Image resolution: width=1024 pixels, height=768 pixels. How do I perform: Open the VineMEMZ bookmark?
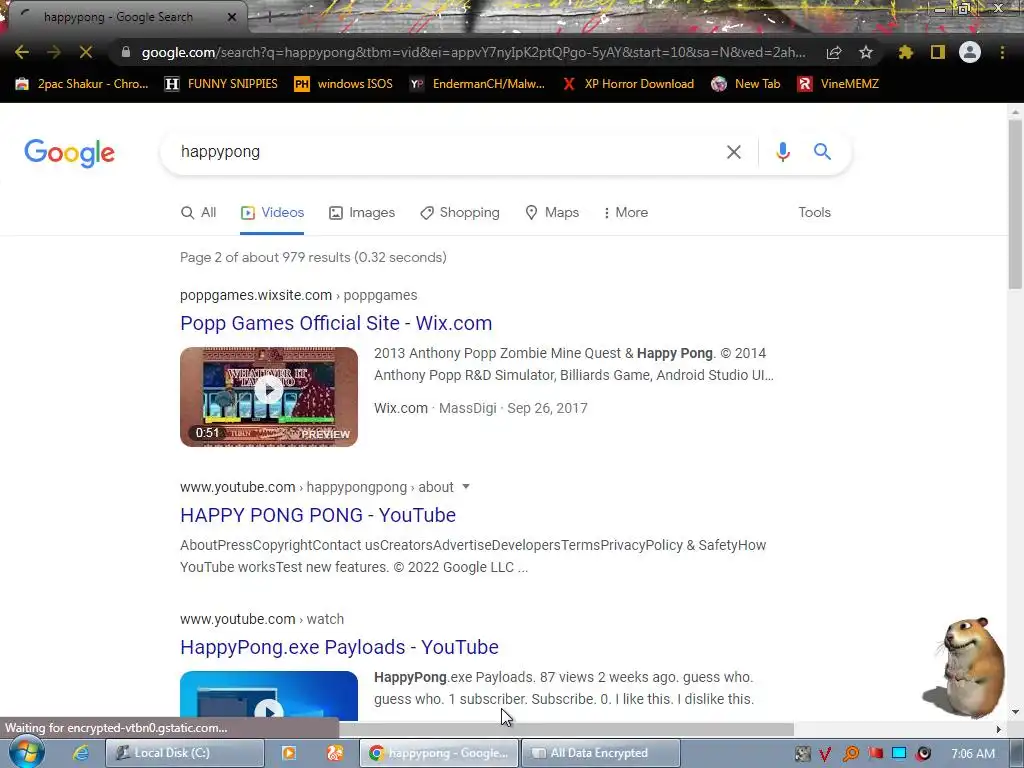[x=838, y=84]
